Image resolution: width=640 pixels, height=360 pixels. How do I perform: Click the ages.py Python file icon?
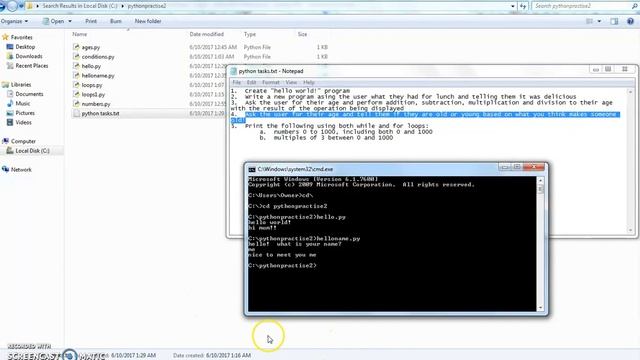point(76,47)
